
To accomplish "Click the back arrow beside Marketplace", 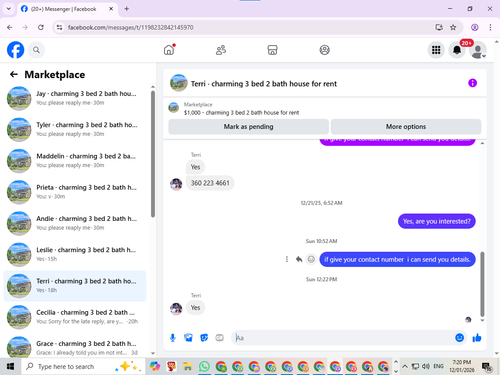I will [14, 74].
